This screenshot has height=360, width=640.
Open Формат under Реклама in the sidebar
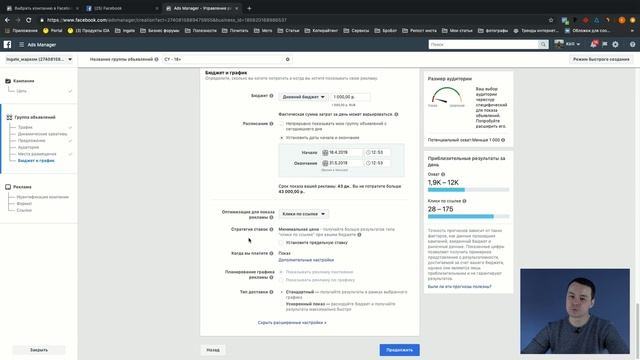click(x=24, y=203)
